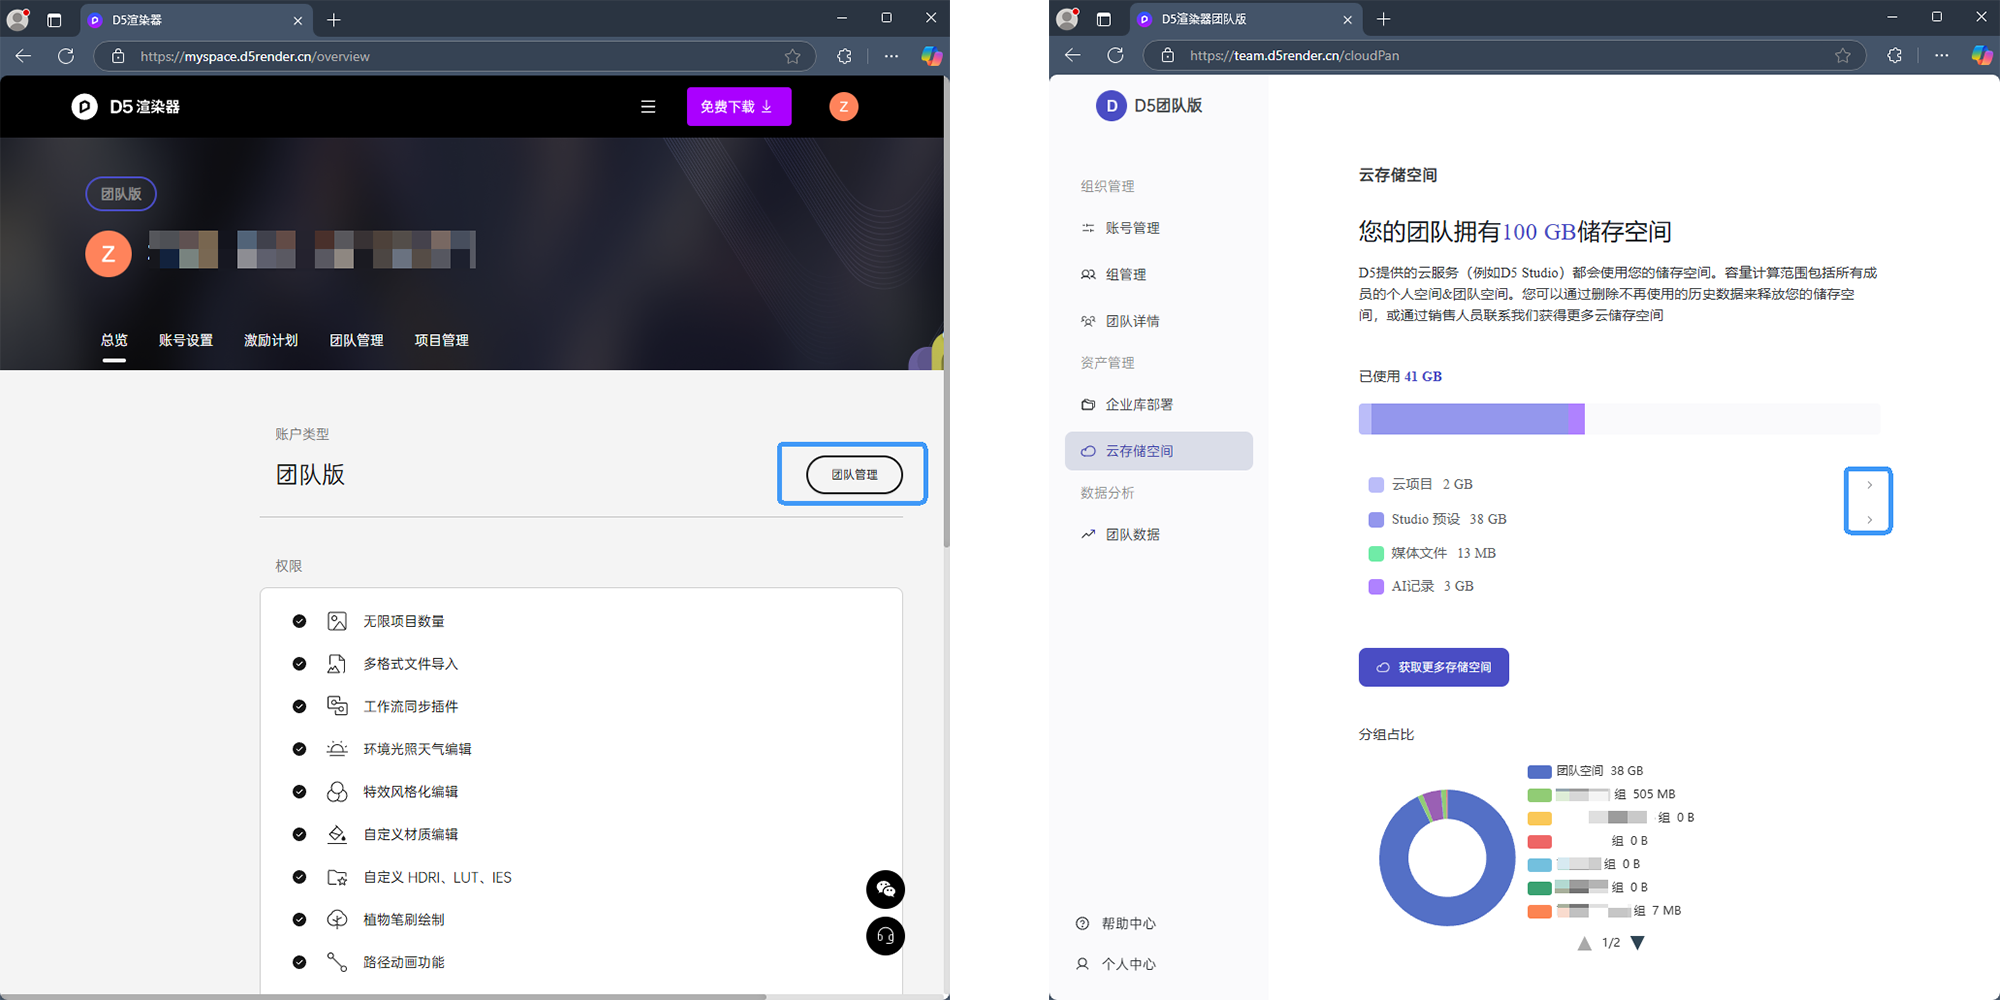Switch to 账号设置 tab

(x=186, y=340)
